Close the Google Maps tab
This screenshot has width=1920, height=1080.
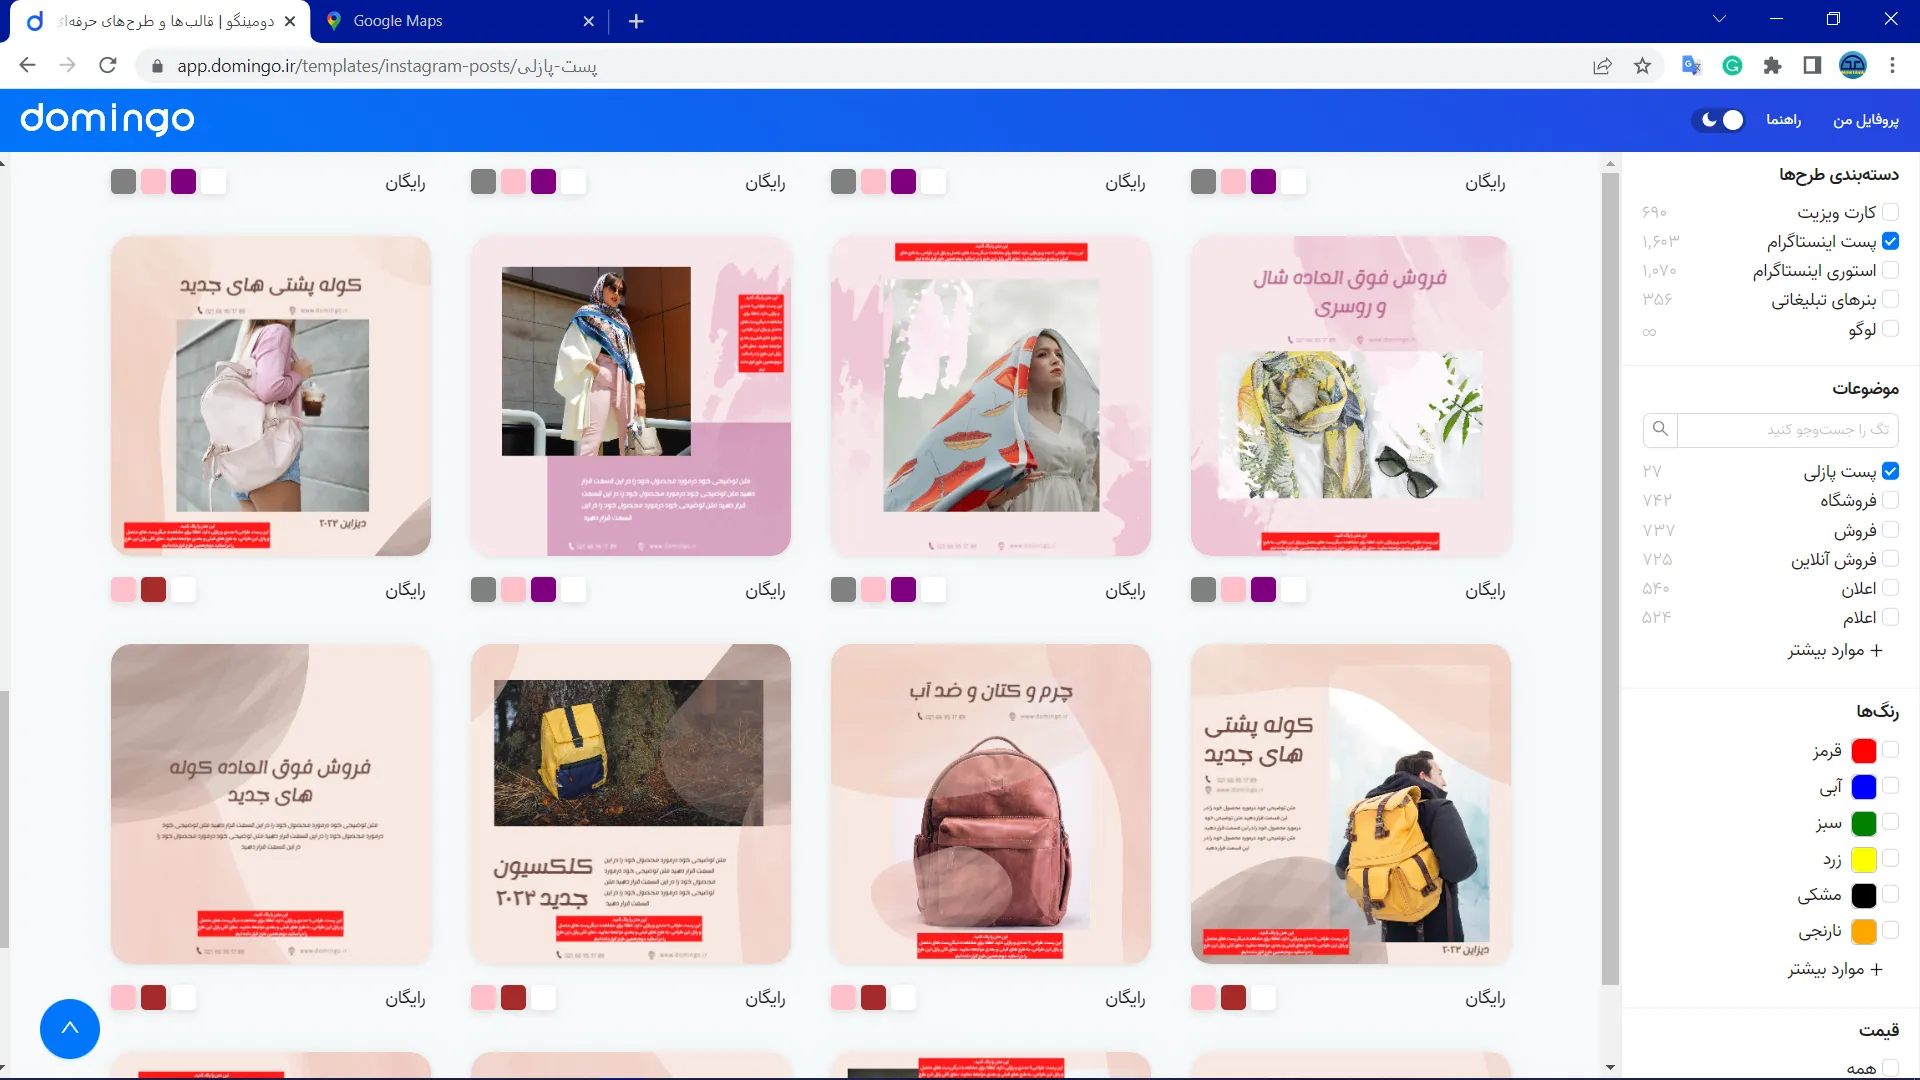pos(588,21)
